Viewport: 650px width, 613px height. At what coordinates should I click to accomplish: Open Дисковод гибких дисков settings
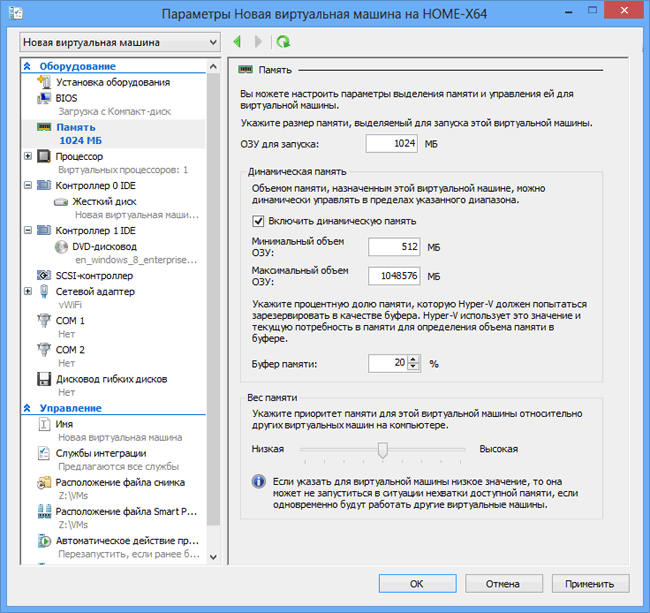click(x=112, y=379)
